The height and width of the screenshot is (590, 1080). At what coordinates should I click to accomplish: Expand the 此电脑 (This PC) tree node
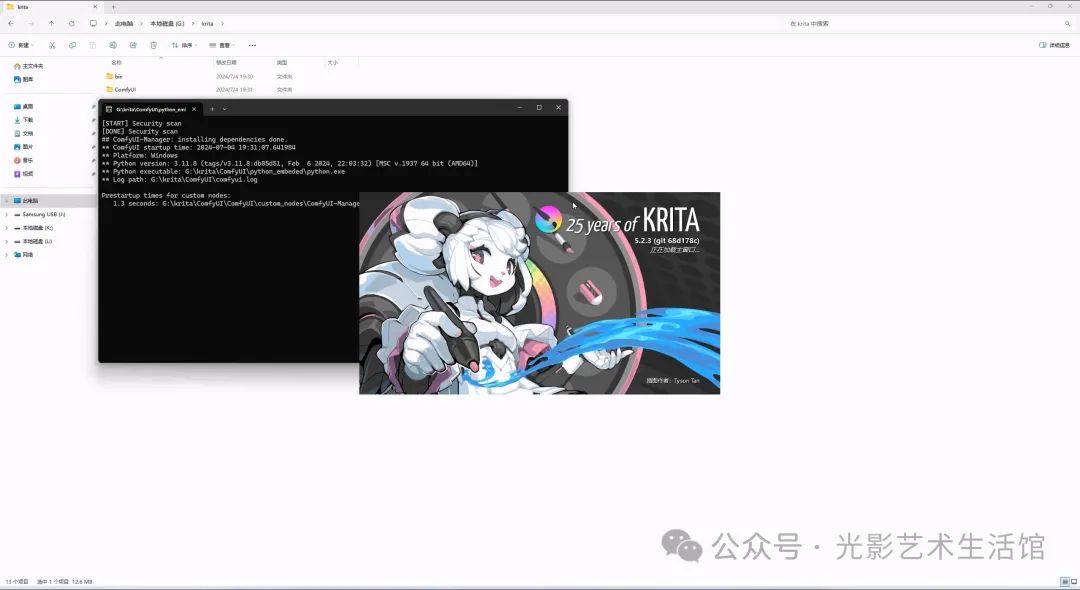point(7,201)
